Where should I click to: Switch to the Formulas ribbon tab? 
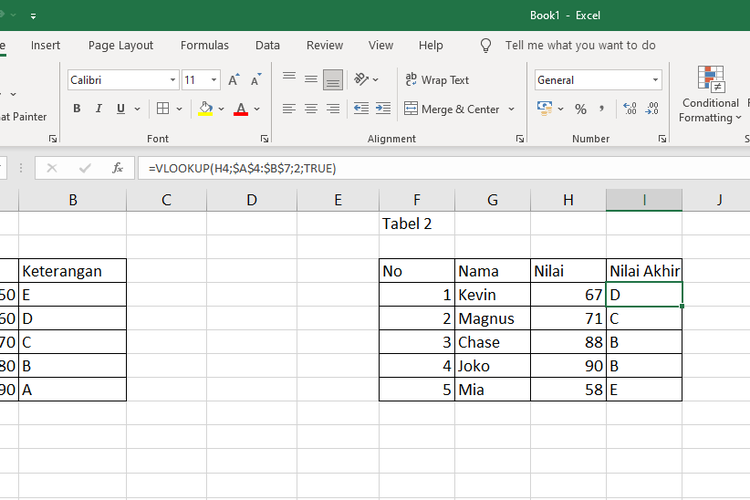click(204, 45)
